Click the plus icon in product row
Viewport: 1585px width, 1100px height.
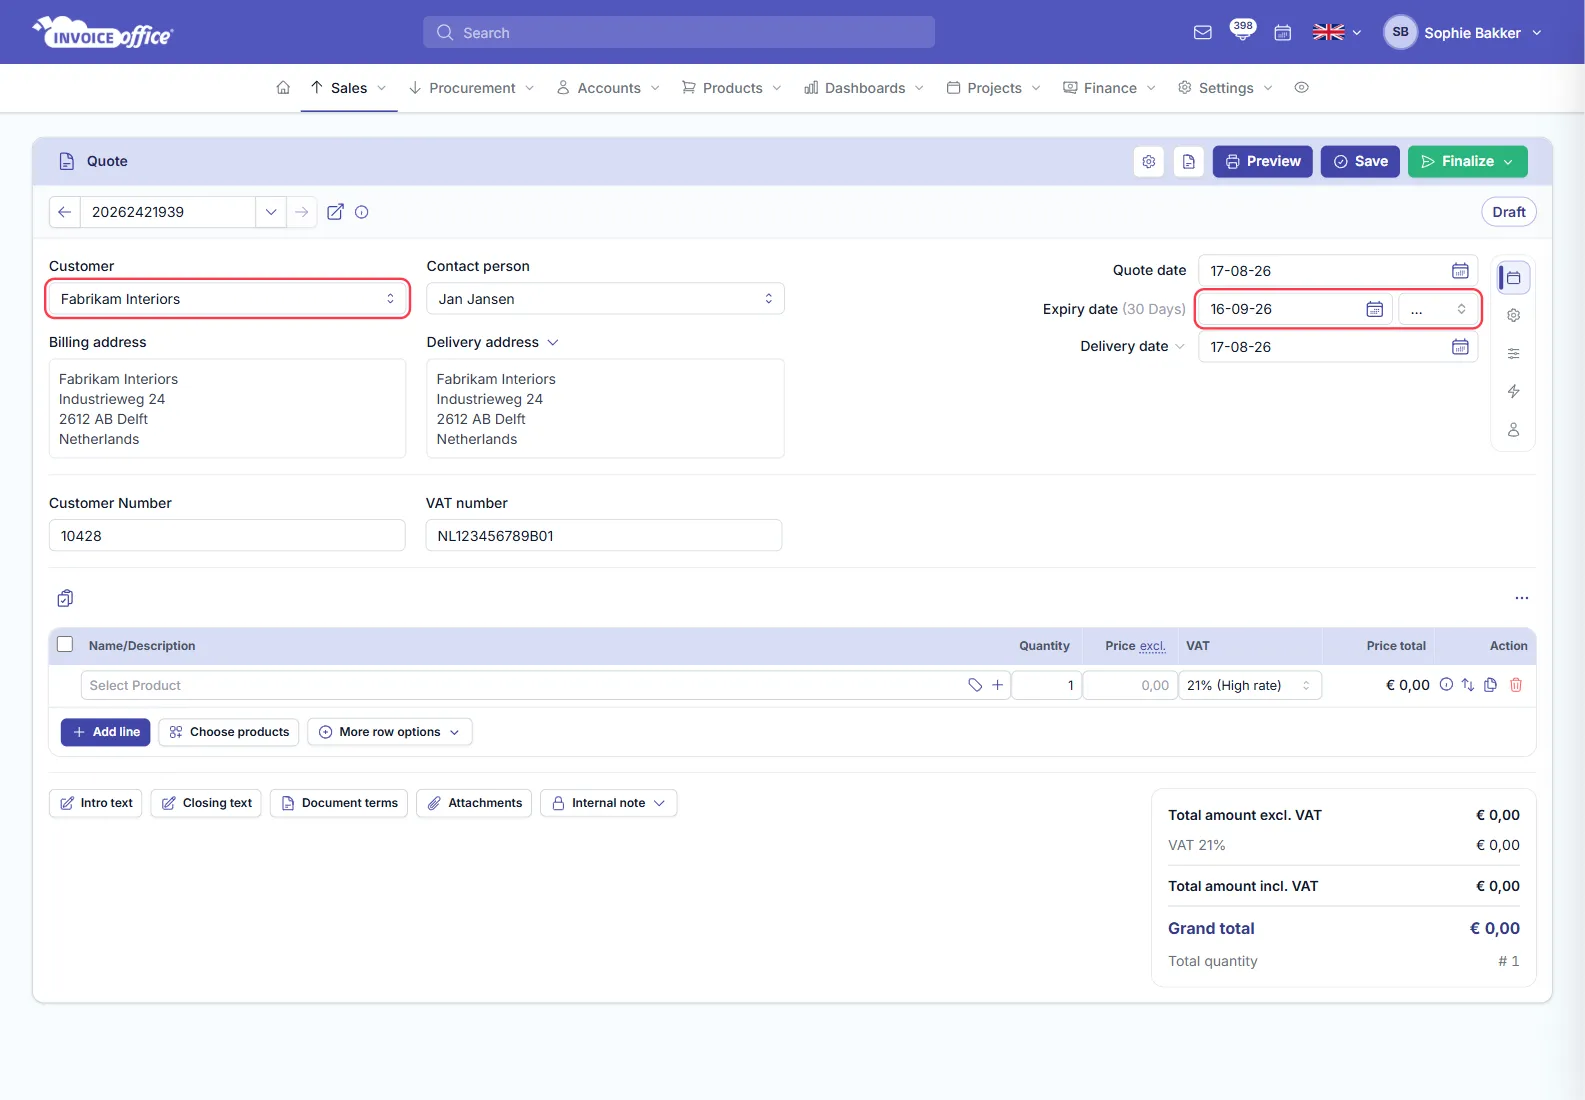[x=997, y=685]
